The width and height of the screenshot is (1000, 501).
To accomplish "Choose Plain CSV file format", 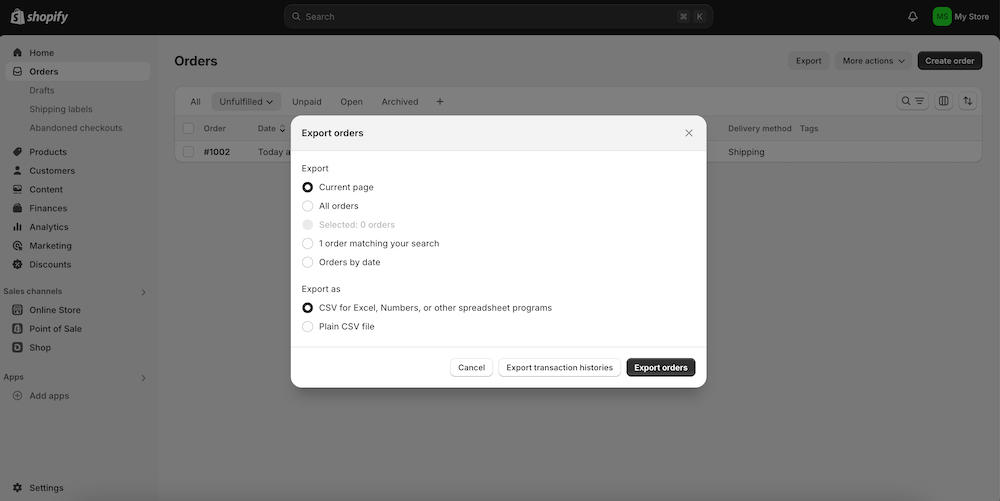I will pos(307,326).
